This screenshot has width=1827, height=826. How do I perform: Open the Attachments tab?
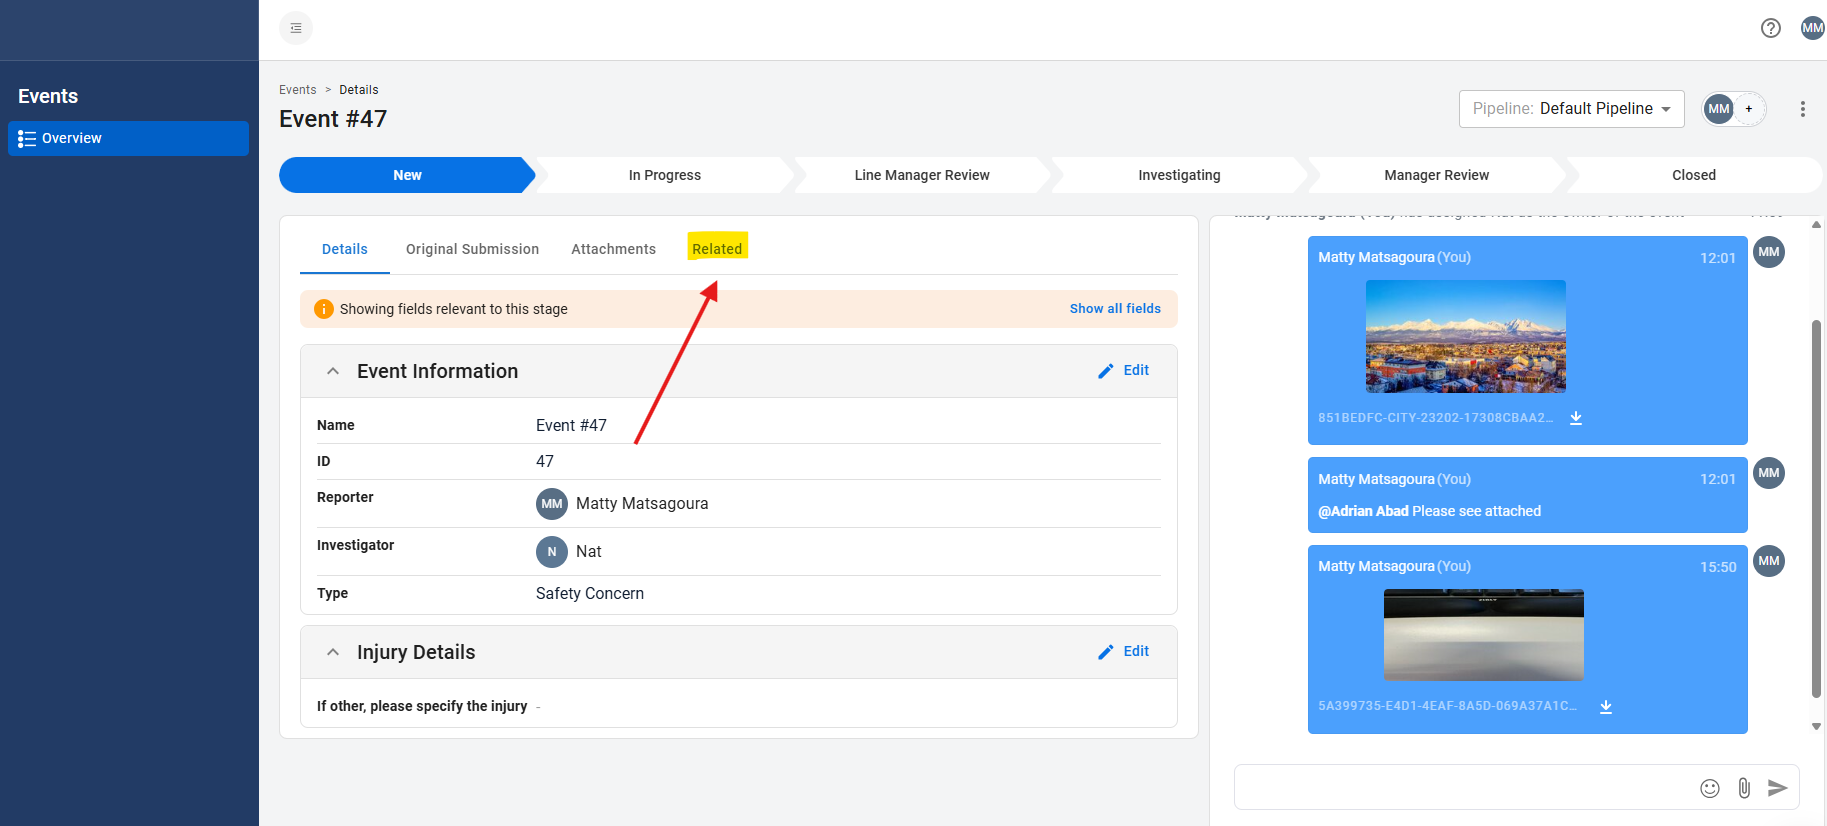point(613,249)
